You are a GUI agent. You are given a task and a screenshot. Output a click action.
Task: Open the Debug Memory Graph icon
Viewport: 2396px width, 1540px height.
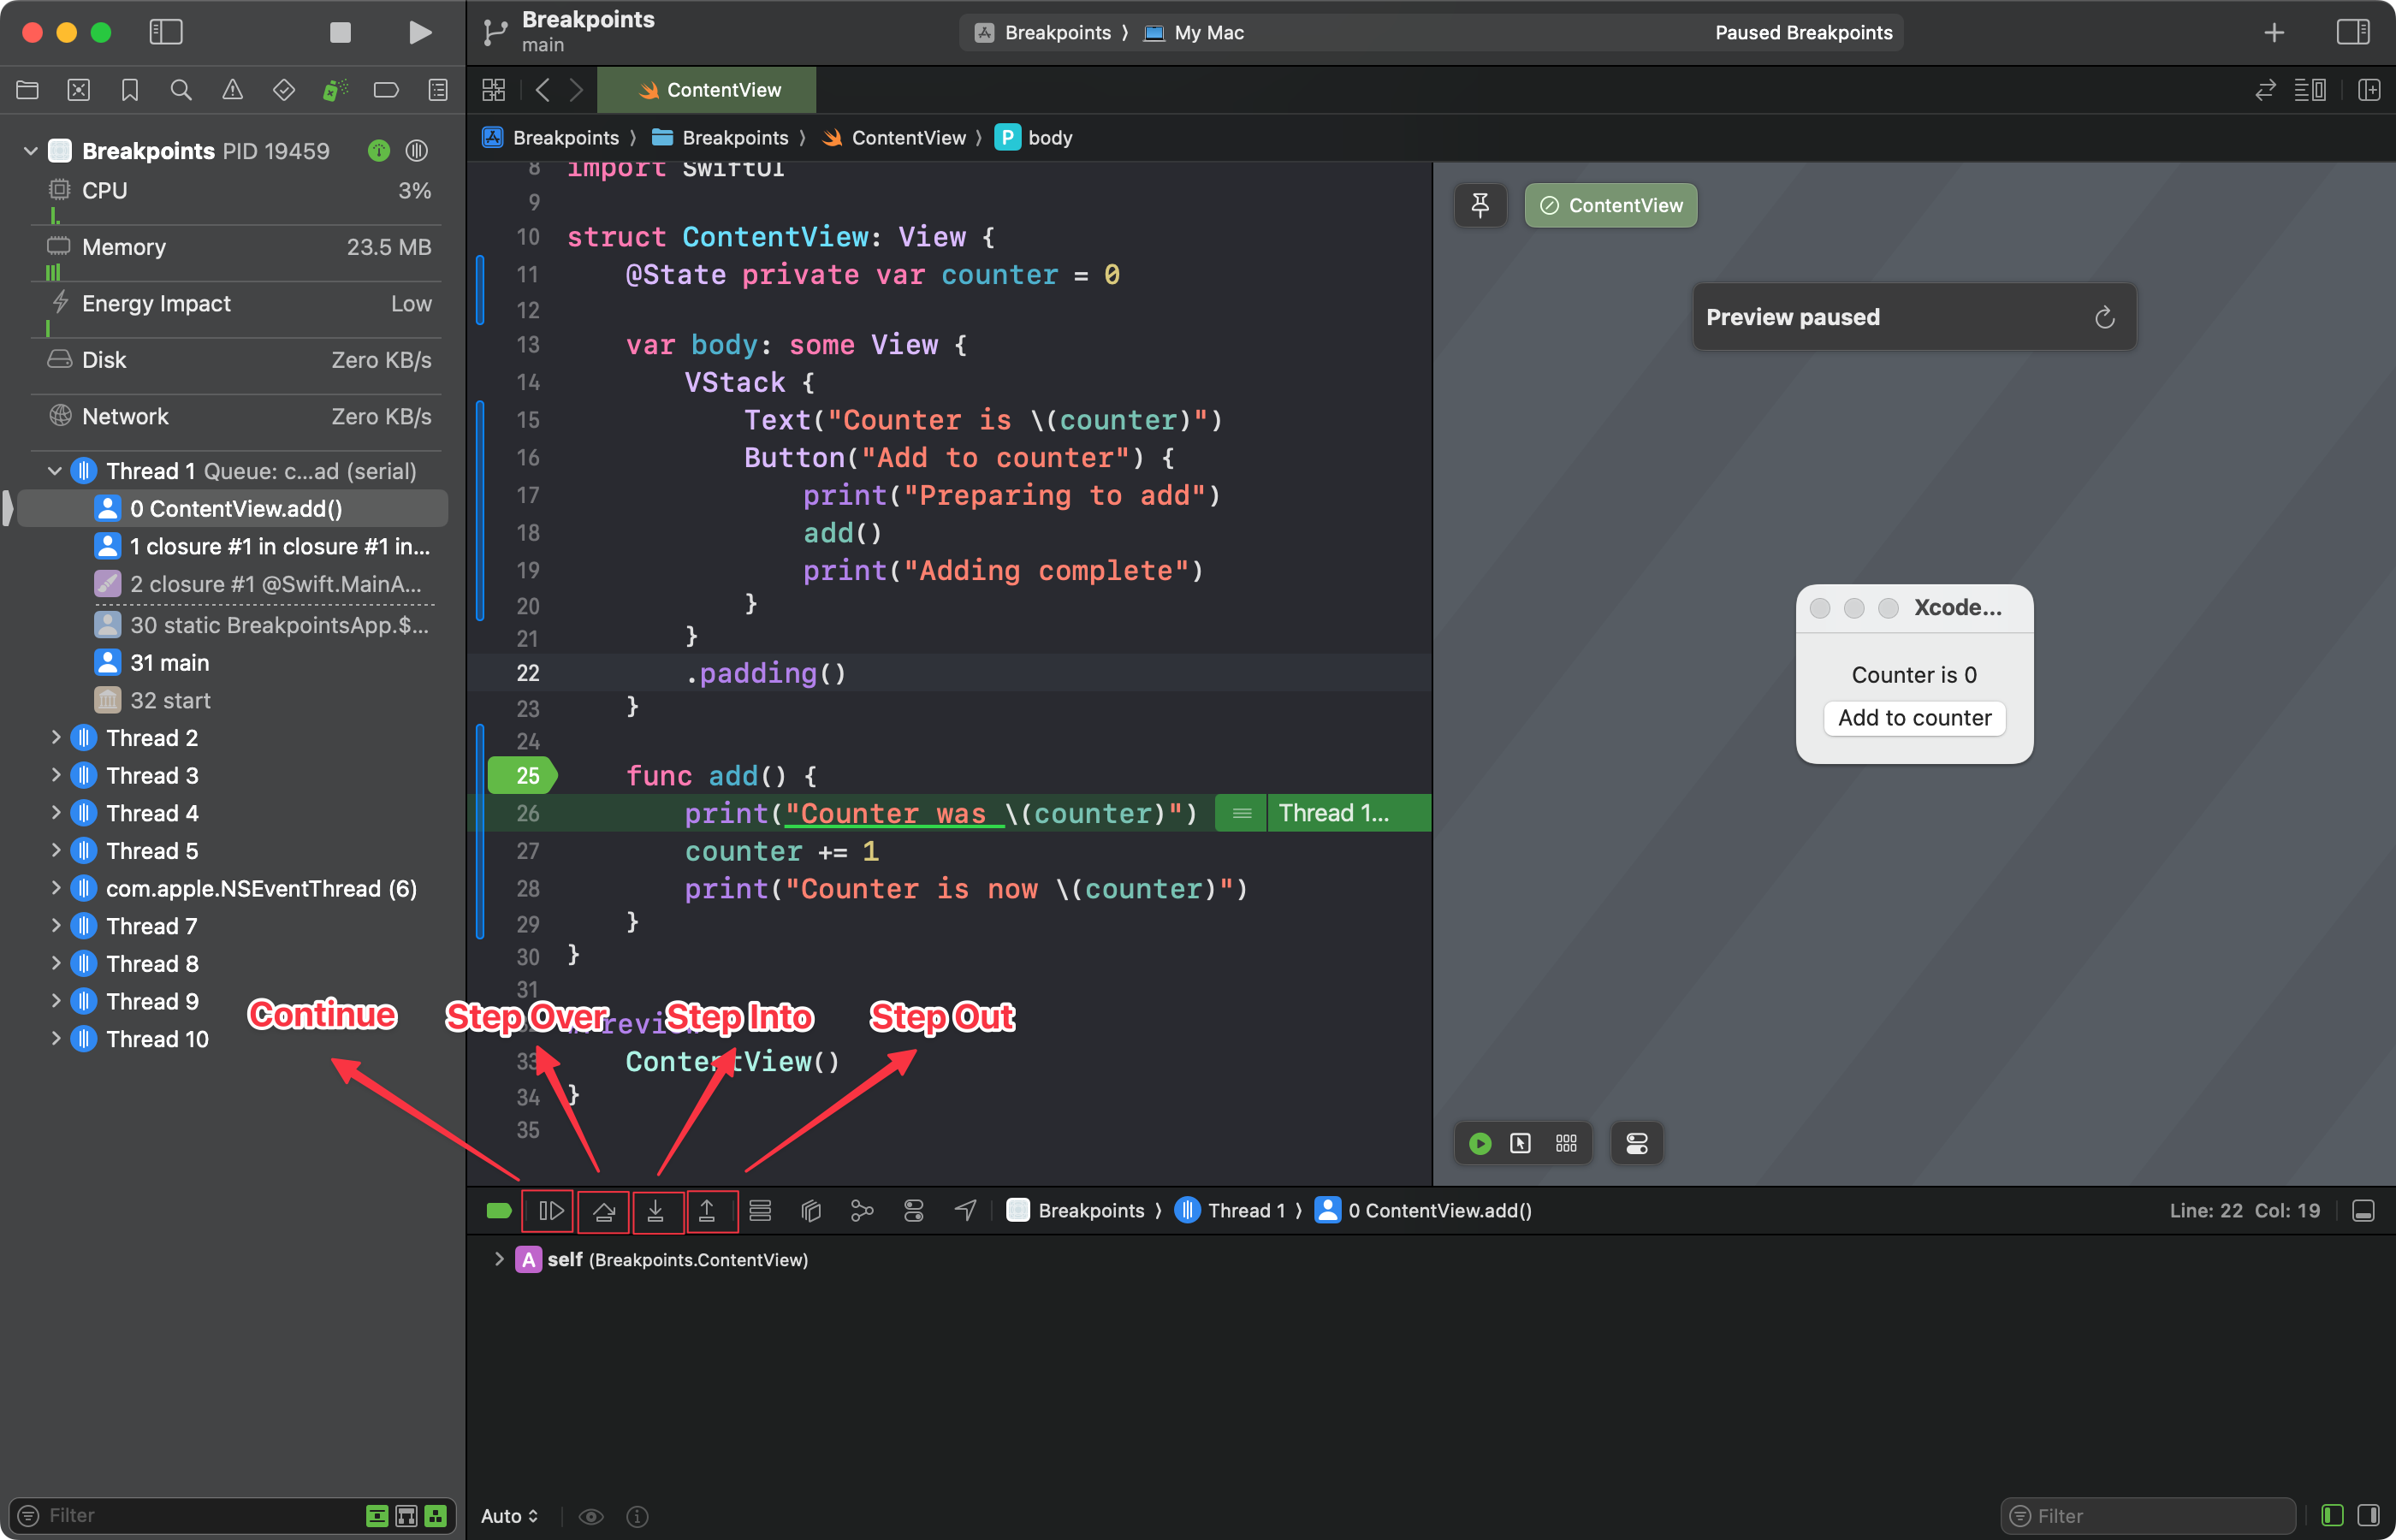click(862, 1211)
